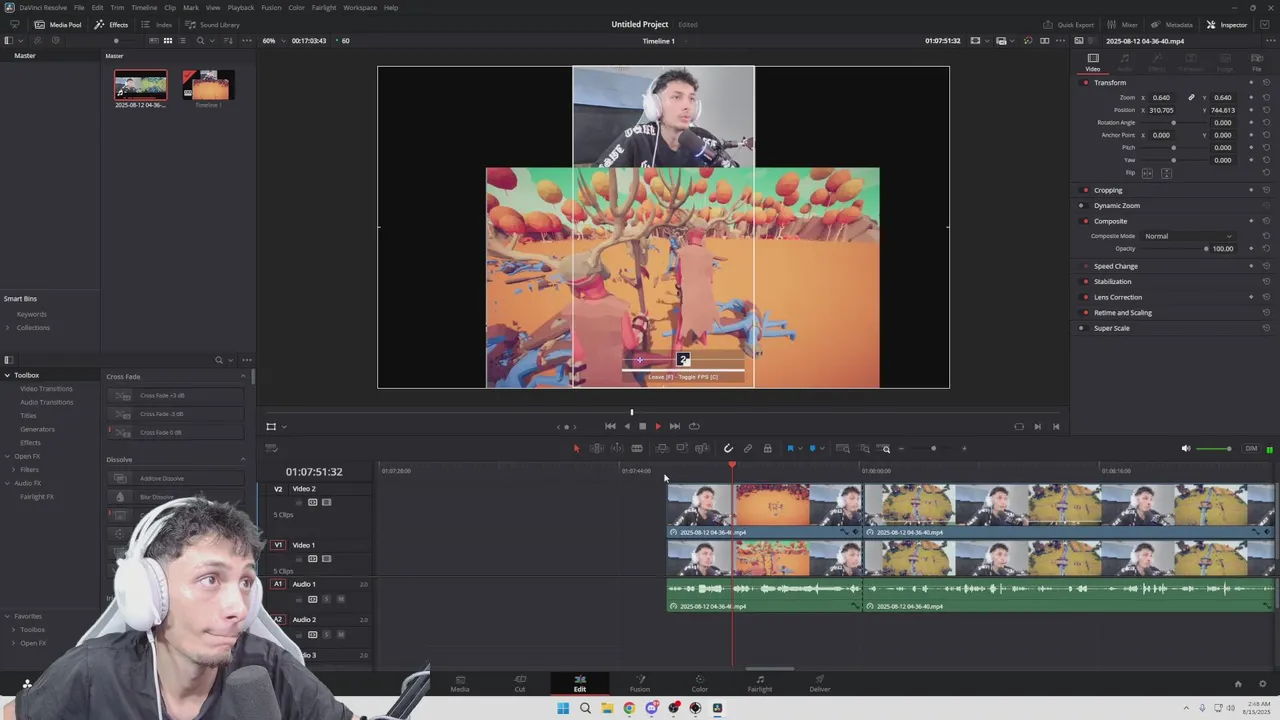Add a blue marker on timeline
Viewport: 1280px width, 720px height.
point(812,448)
